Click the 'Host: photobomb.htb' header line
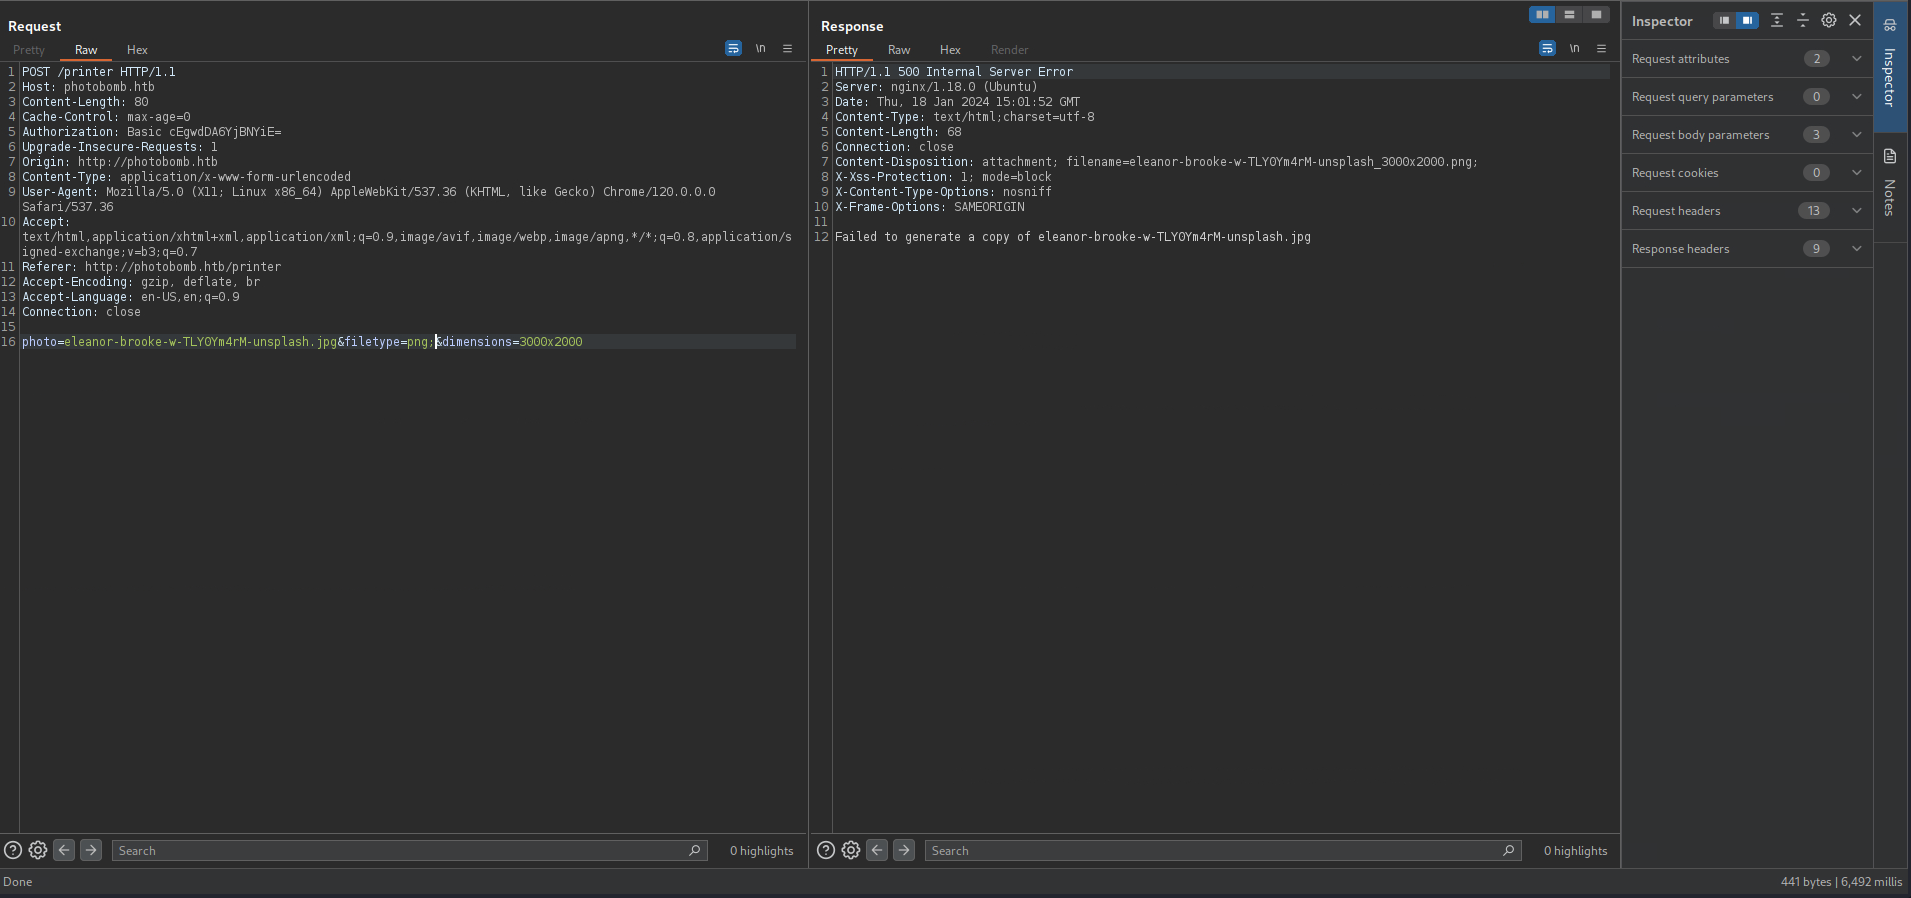1911x898 pixels. 88,87
